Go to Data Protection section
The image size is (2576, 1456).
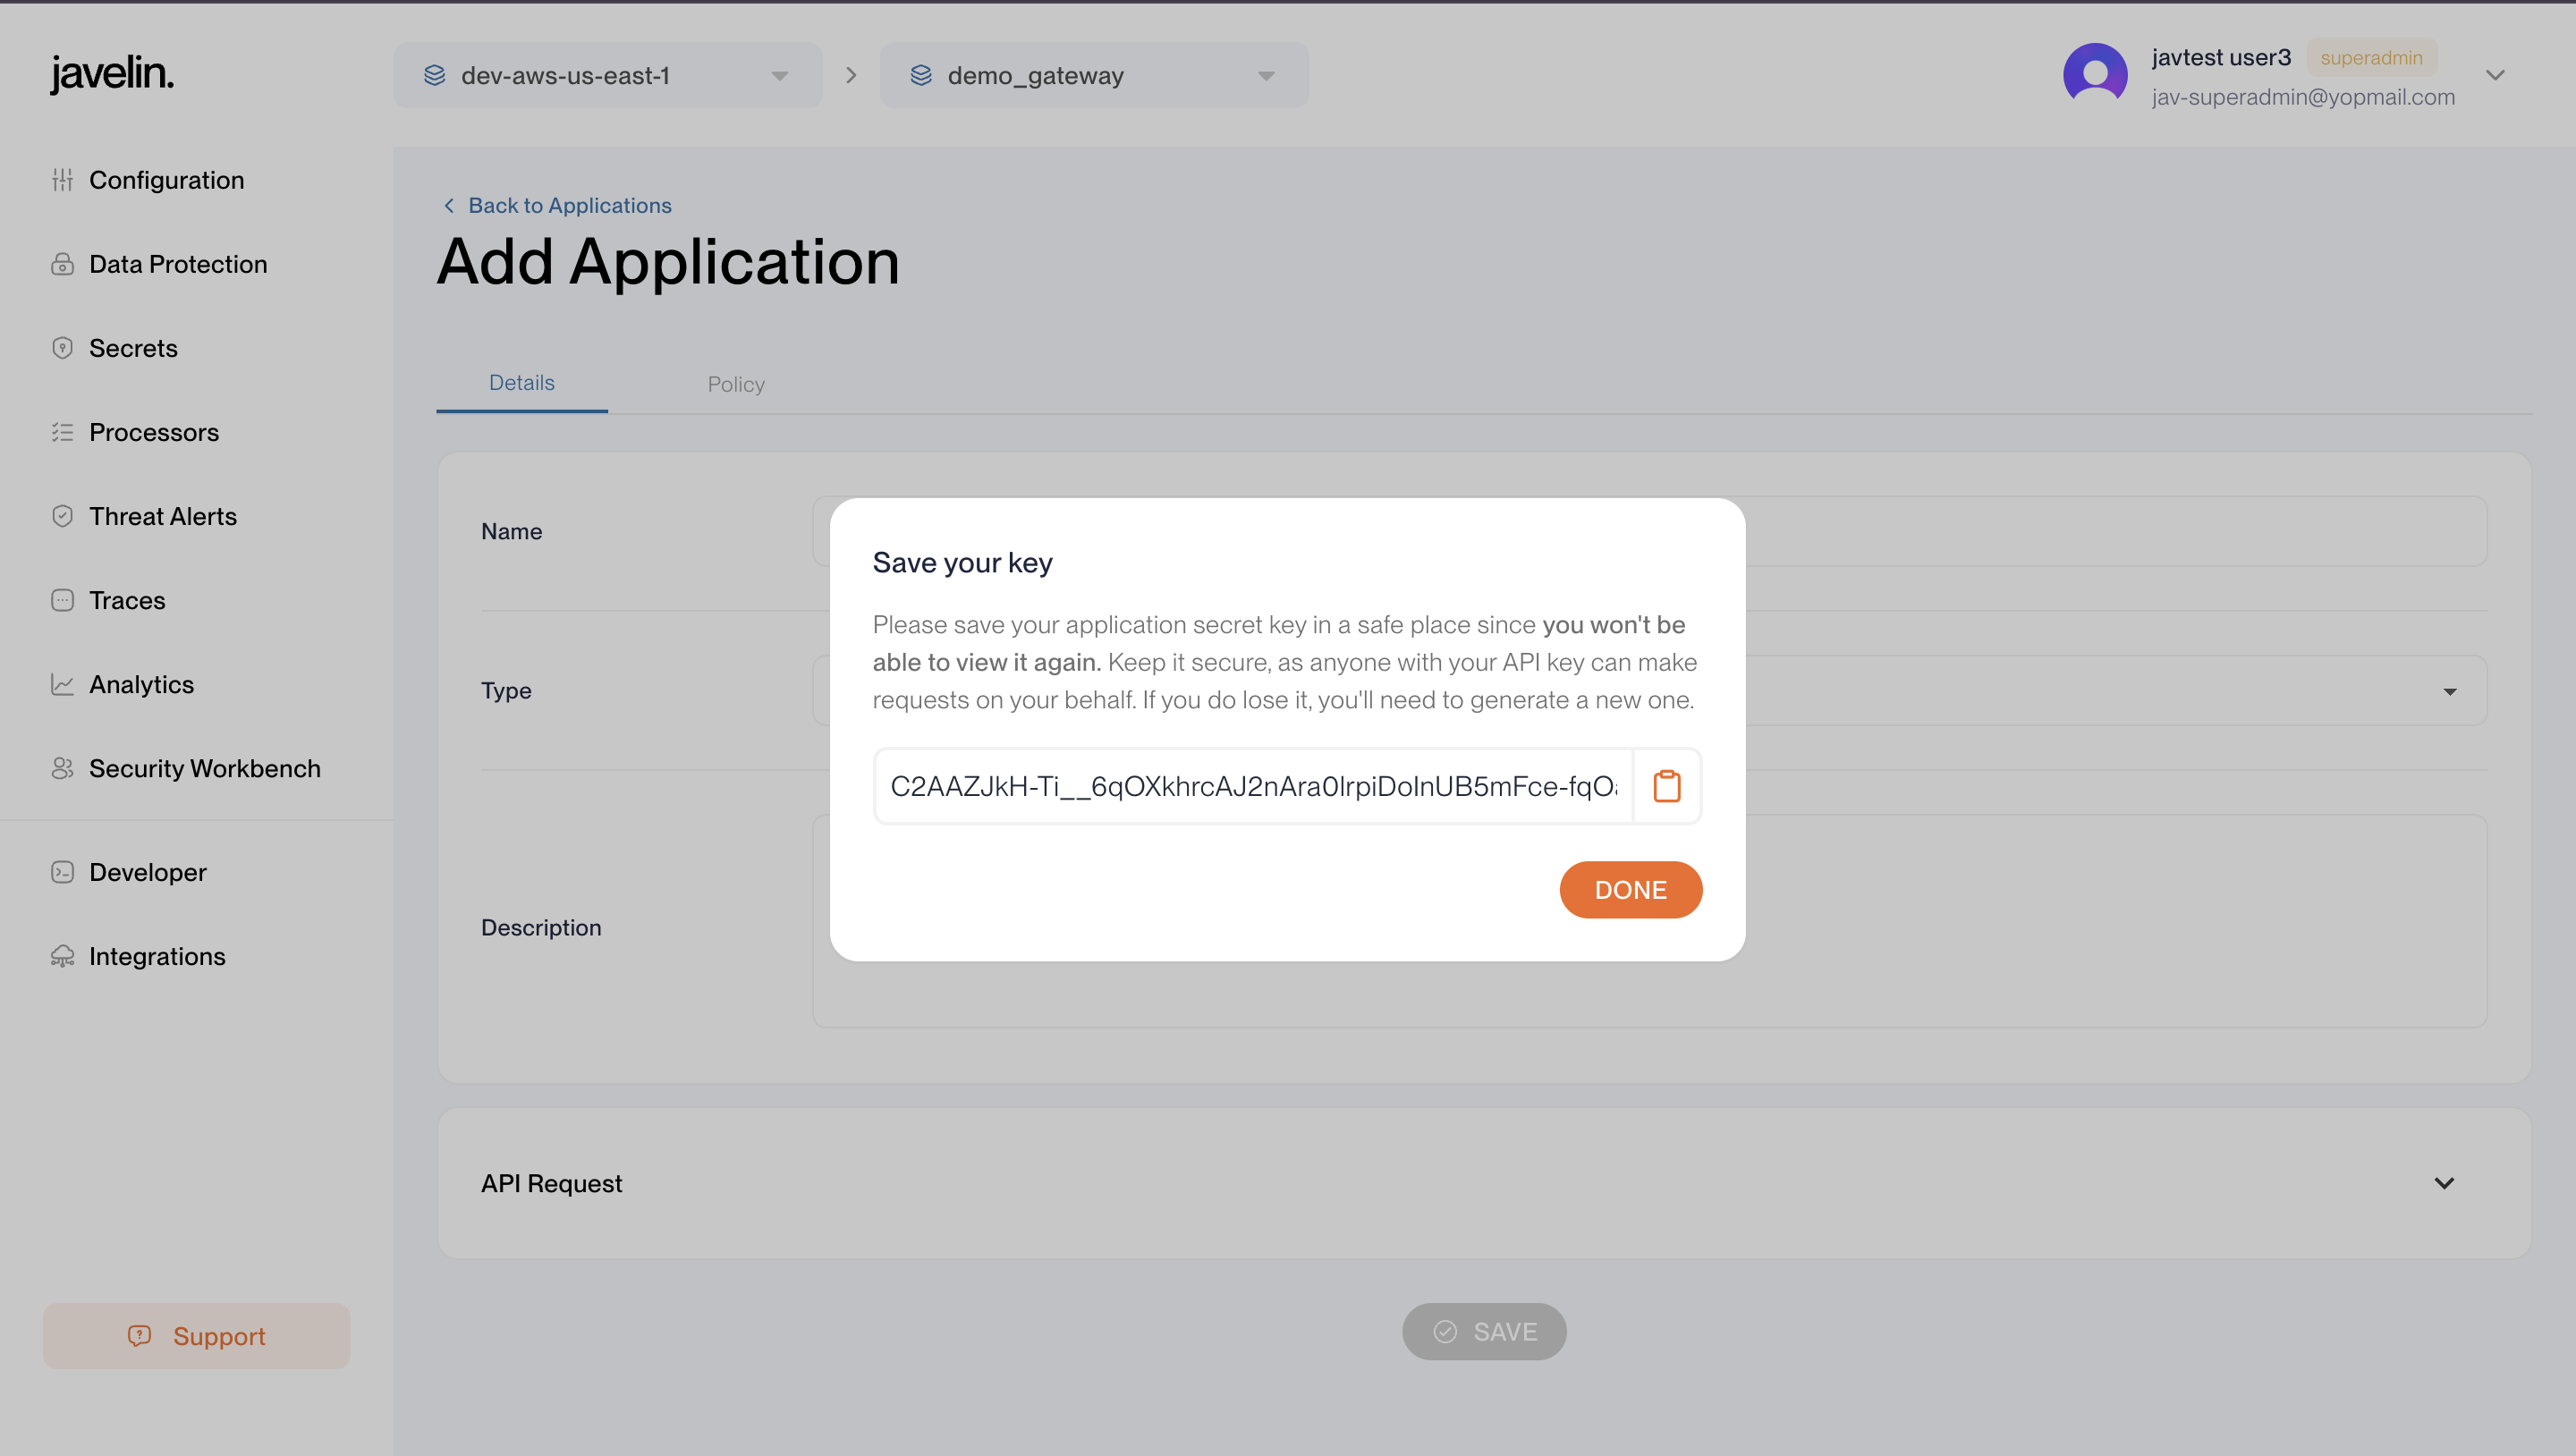(178, 264)
